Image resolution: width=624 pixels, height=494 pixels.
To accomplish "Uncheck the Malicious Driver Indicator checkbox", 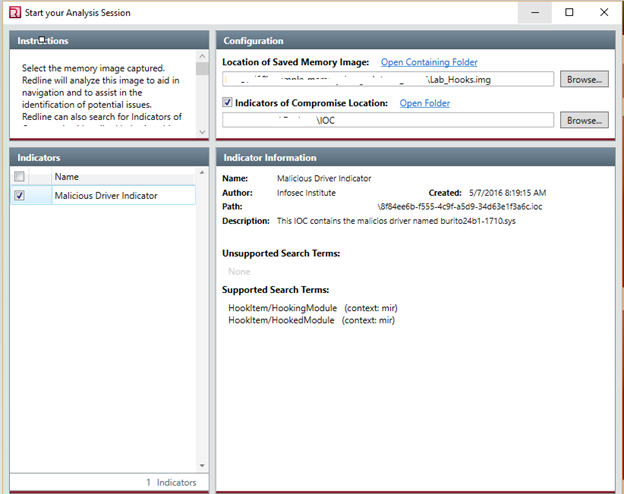I will 20,196.
